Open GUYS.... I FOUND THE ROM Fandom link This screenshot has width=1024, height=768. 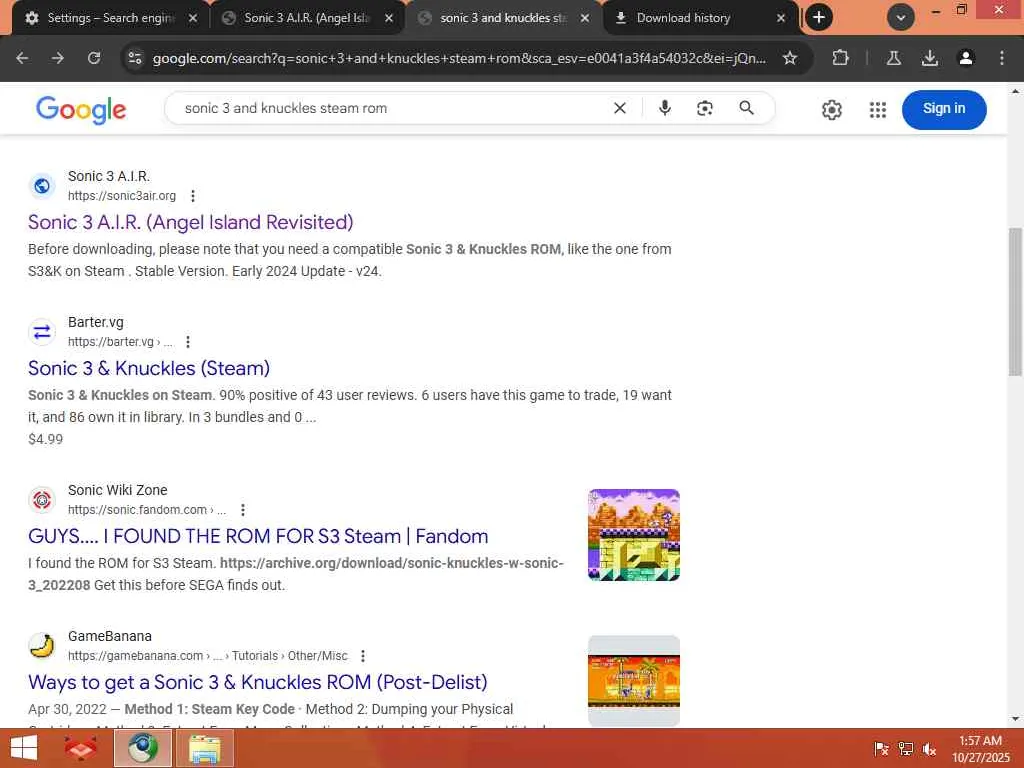[258, 536]
